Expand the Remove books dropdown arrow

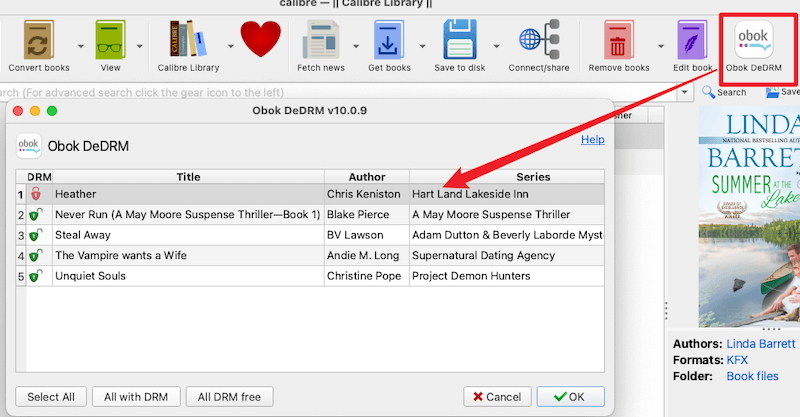(661, 46)
